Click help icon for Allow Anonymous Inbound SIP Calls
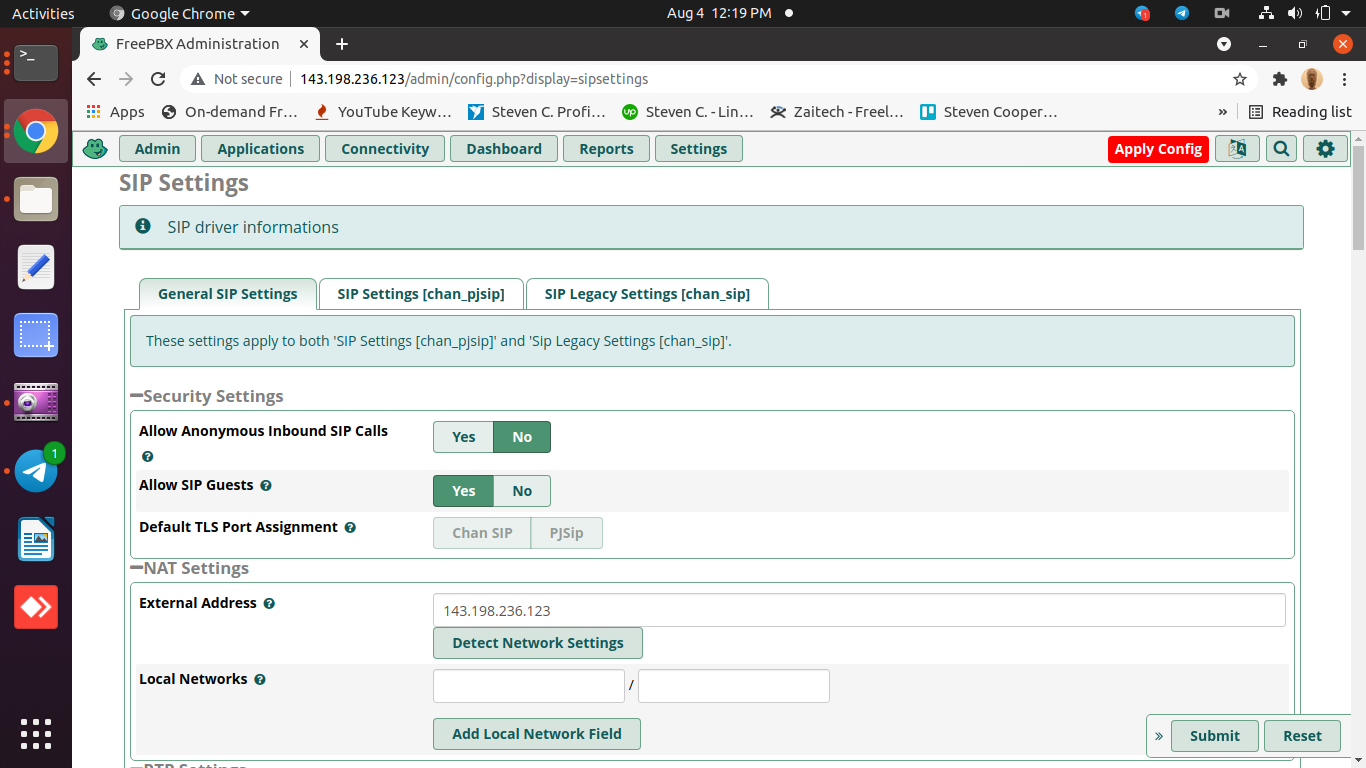 (147, 456)
